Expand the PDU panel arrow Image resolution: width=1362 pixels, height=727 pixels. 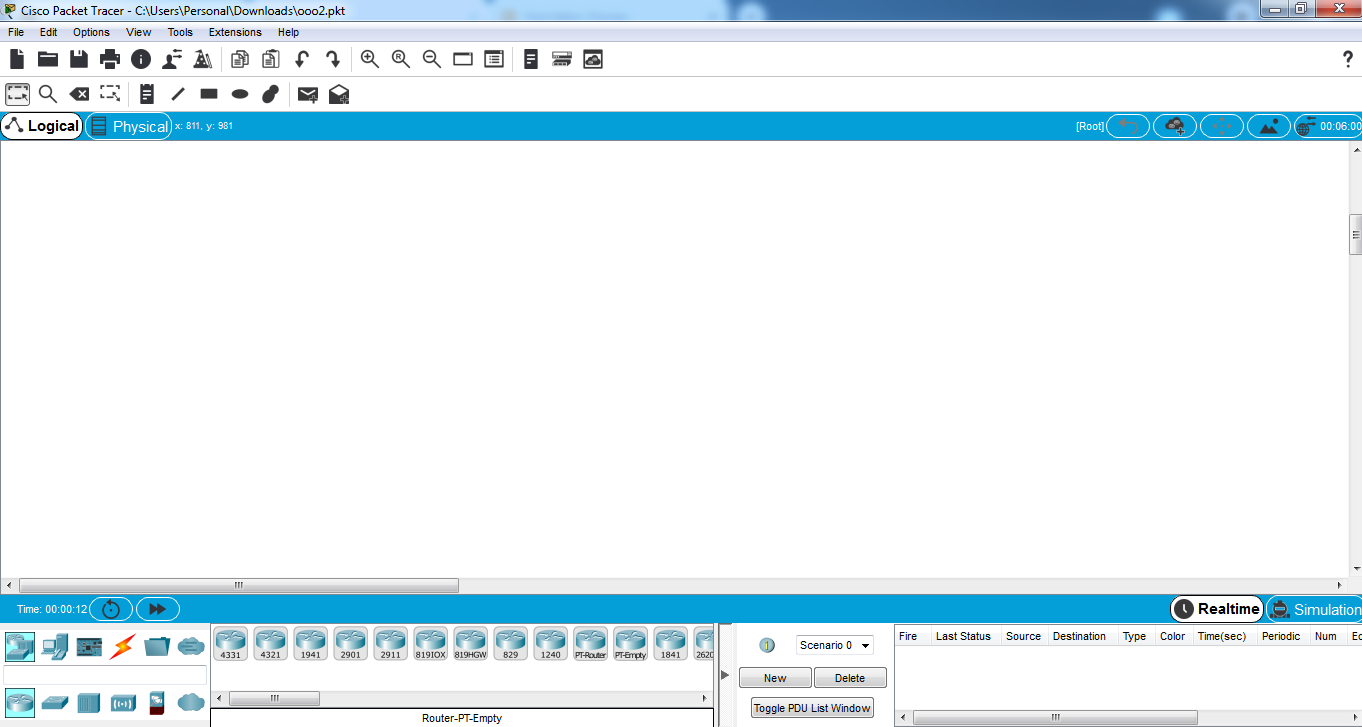pyautogui.click(x=725, y=675)
